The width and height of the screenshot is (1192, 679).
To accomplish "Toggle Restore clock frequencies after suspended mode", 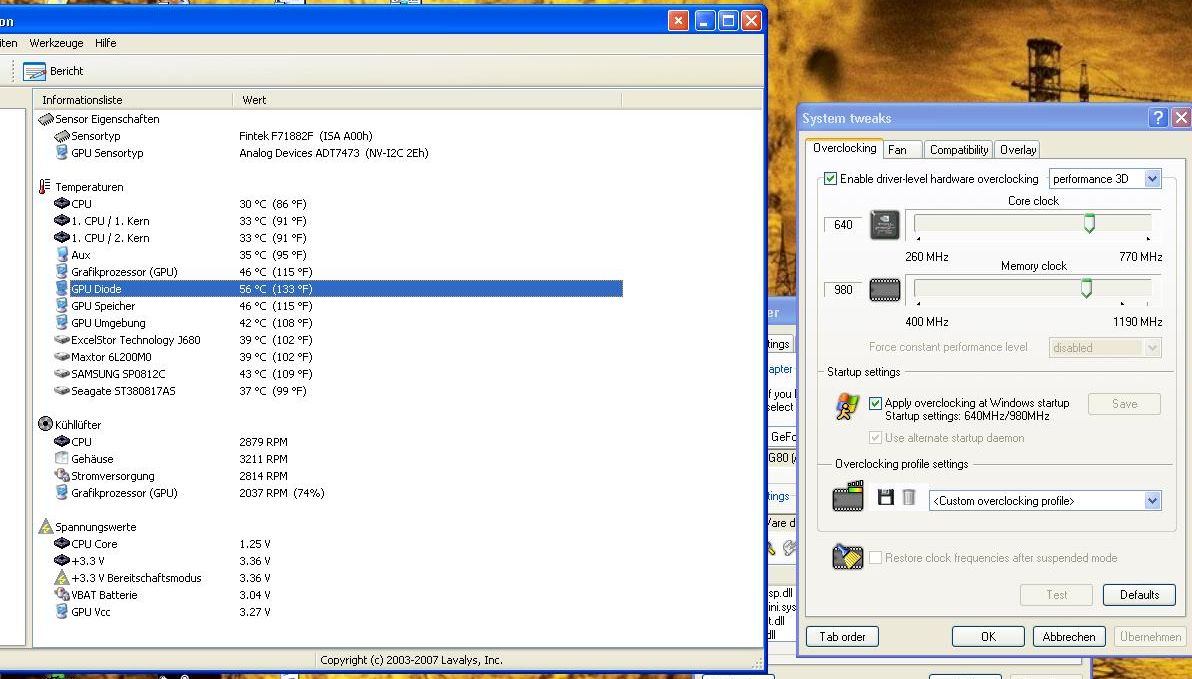I will pyautogui.click(x=875, y=558).
